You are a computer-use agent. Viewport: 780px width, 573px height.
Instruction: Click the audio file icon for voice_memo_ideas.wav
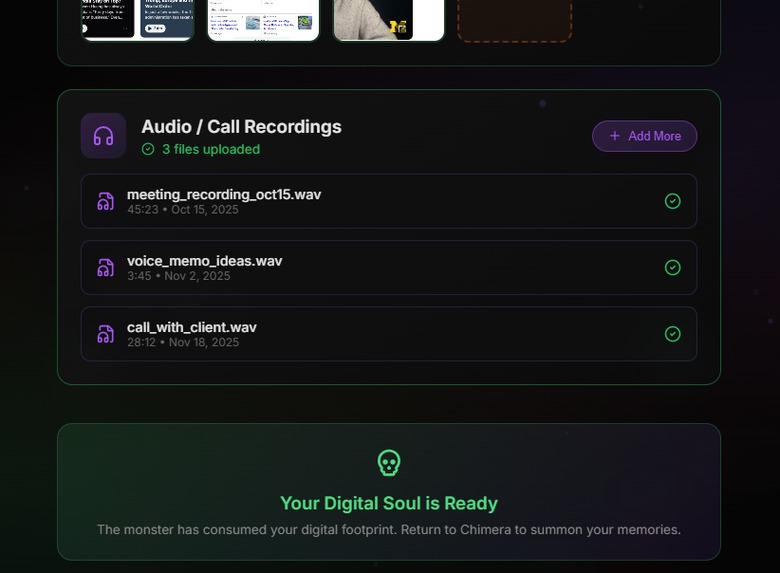point(105,268)
